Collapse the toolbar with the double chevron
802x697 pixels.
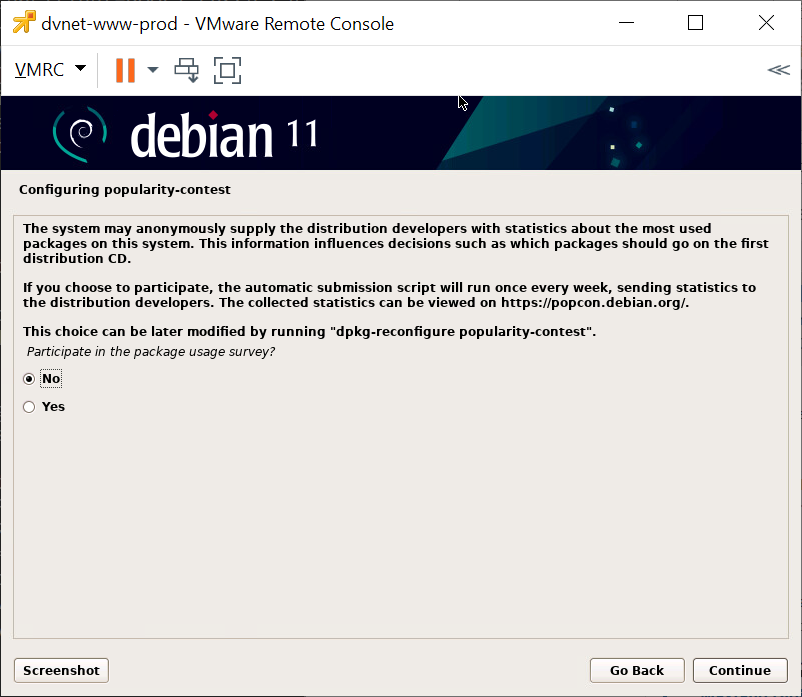coord(778,70)
